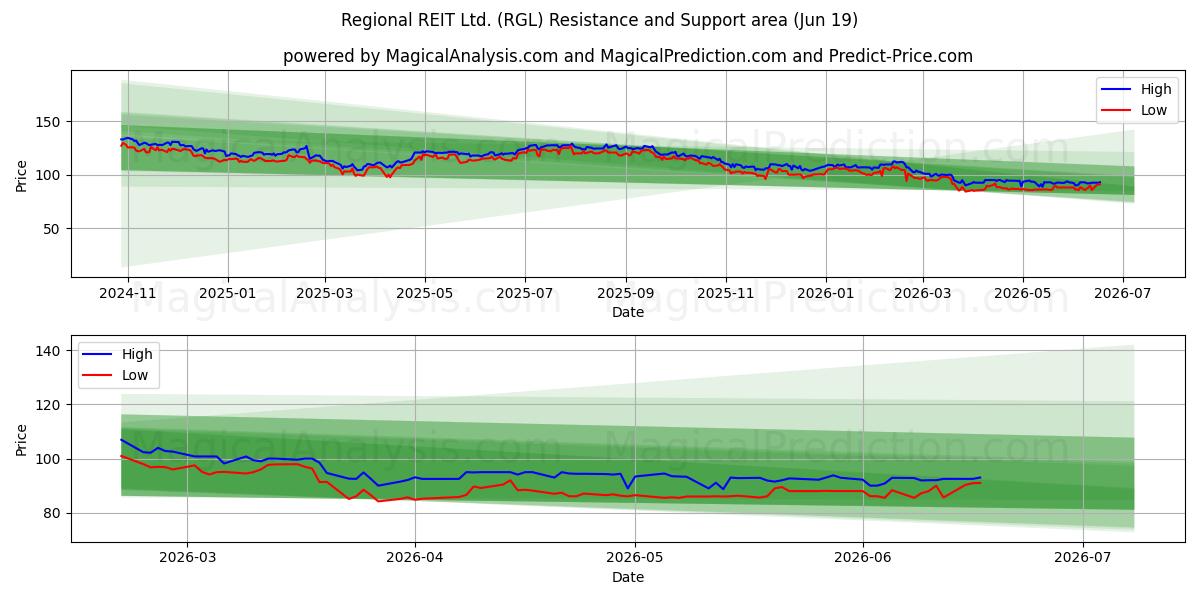
Task: Click 'High' in the bottom chart legend
Action: pos(137,354)
